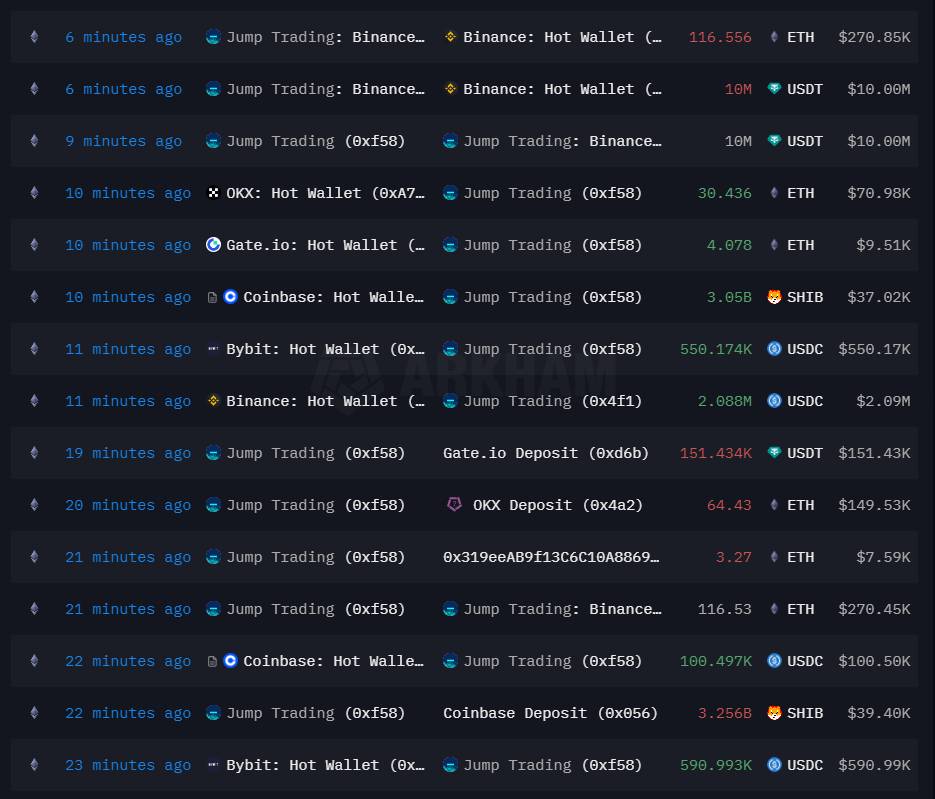Open Gate.io: Hot Wallet sender
The width and height of the screenshot is (935, 799).
(x=325, y=245)
